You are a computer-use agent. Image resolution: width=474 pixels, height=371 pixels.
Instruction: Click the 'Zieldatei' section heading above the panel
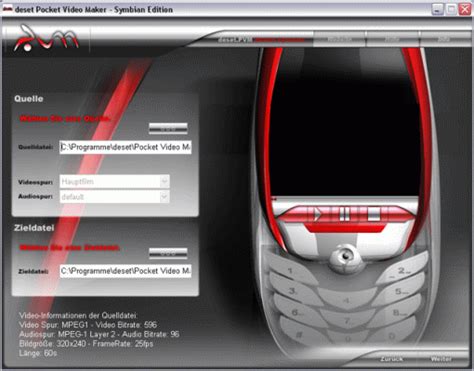pyautogui.click(x=34, y=228)
